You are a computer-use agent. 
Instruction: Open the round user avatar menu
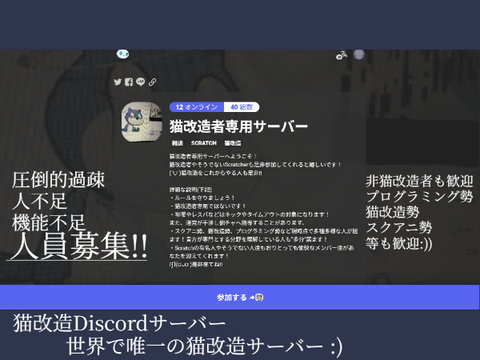(x=359, y=54)
